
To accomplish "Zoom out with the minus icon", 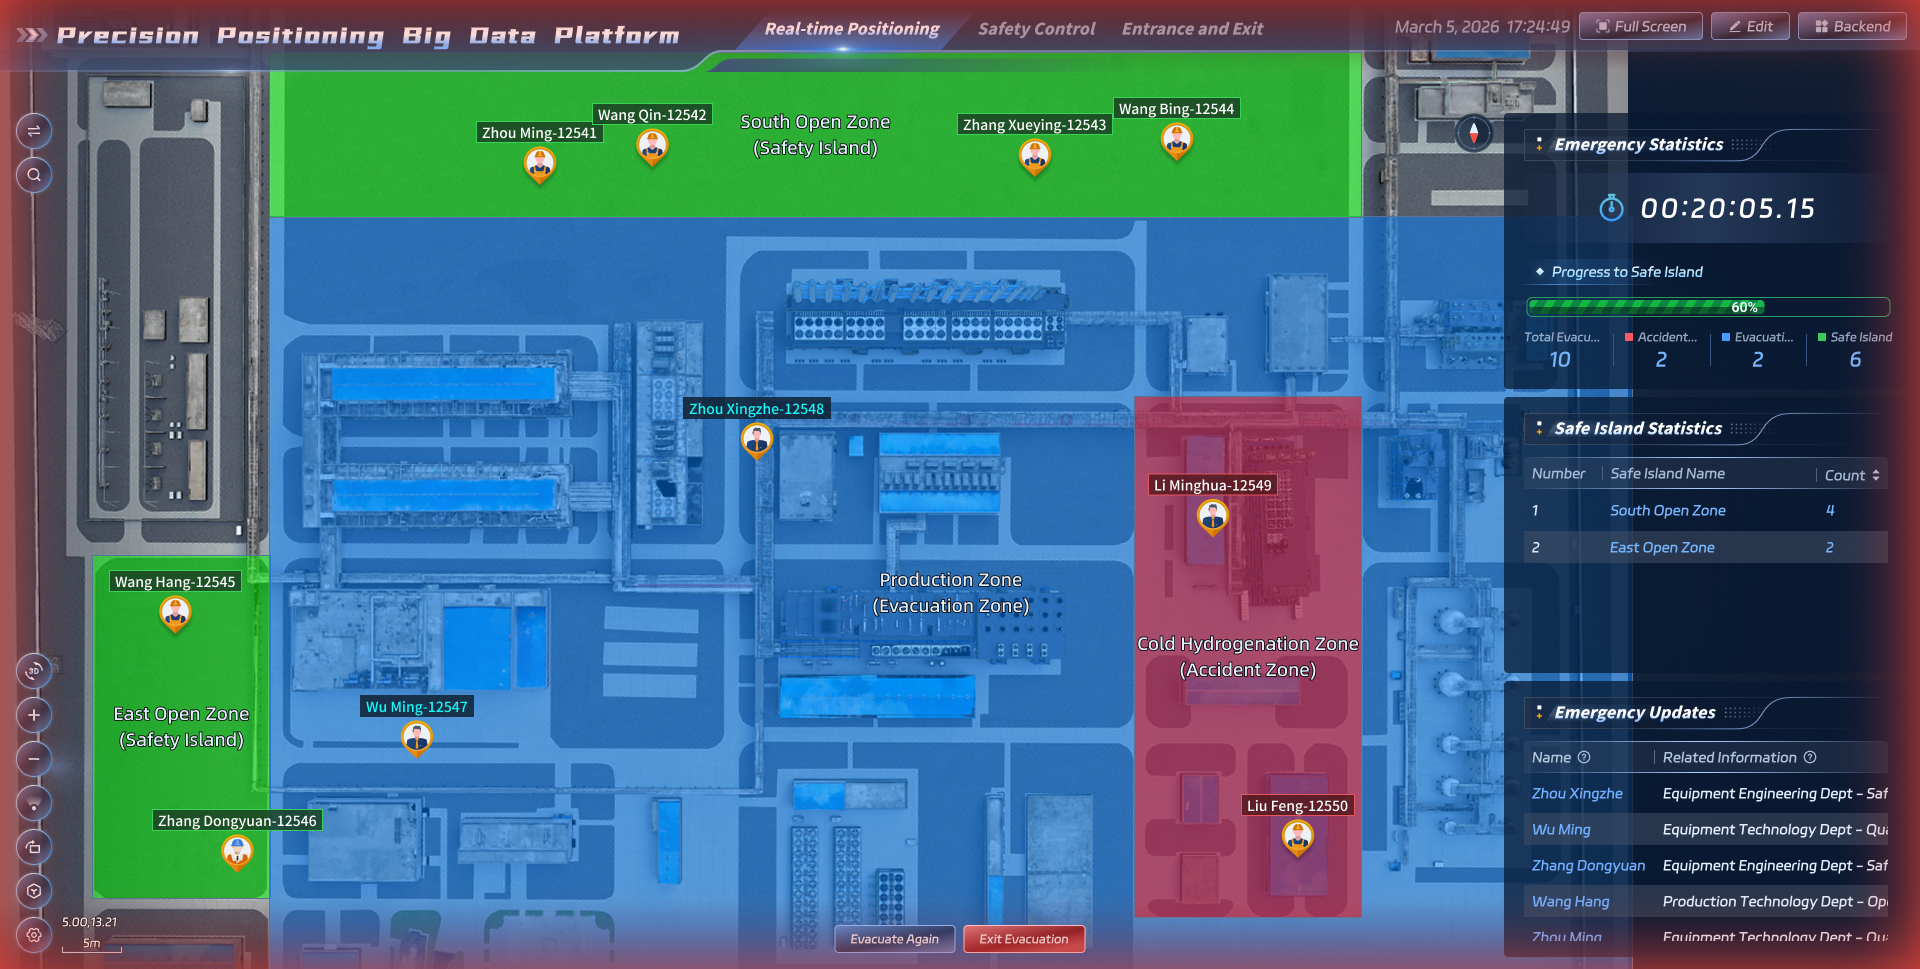I will point(34,759).
